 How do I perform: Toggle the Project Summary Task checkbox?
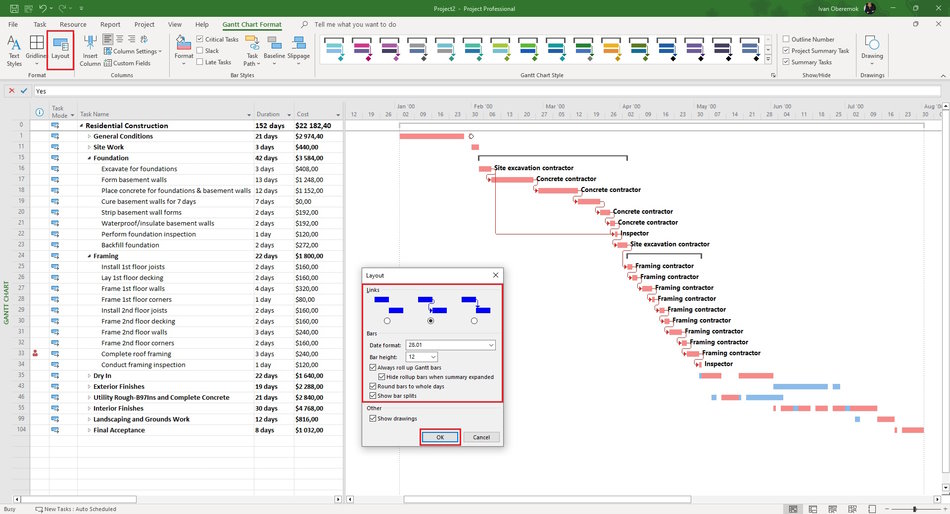coord(786,50)
